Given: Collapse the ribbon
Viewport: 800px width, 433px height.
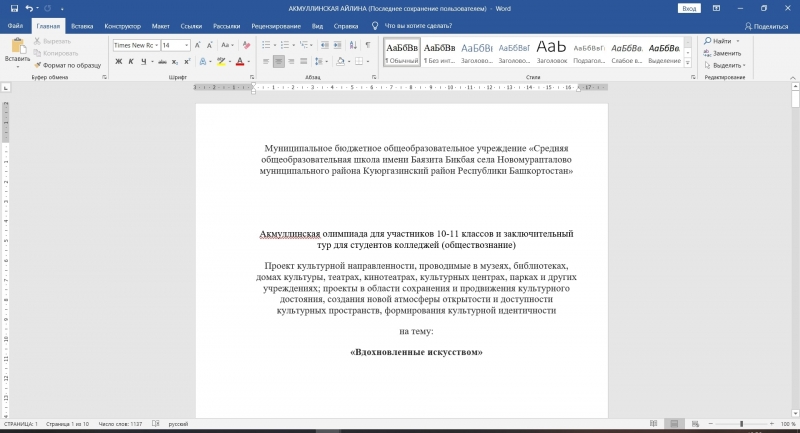Looking at the screenshot, I should [x=792, y=78].
